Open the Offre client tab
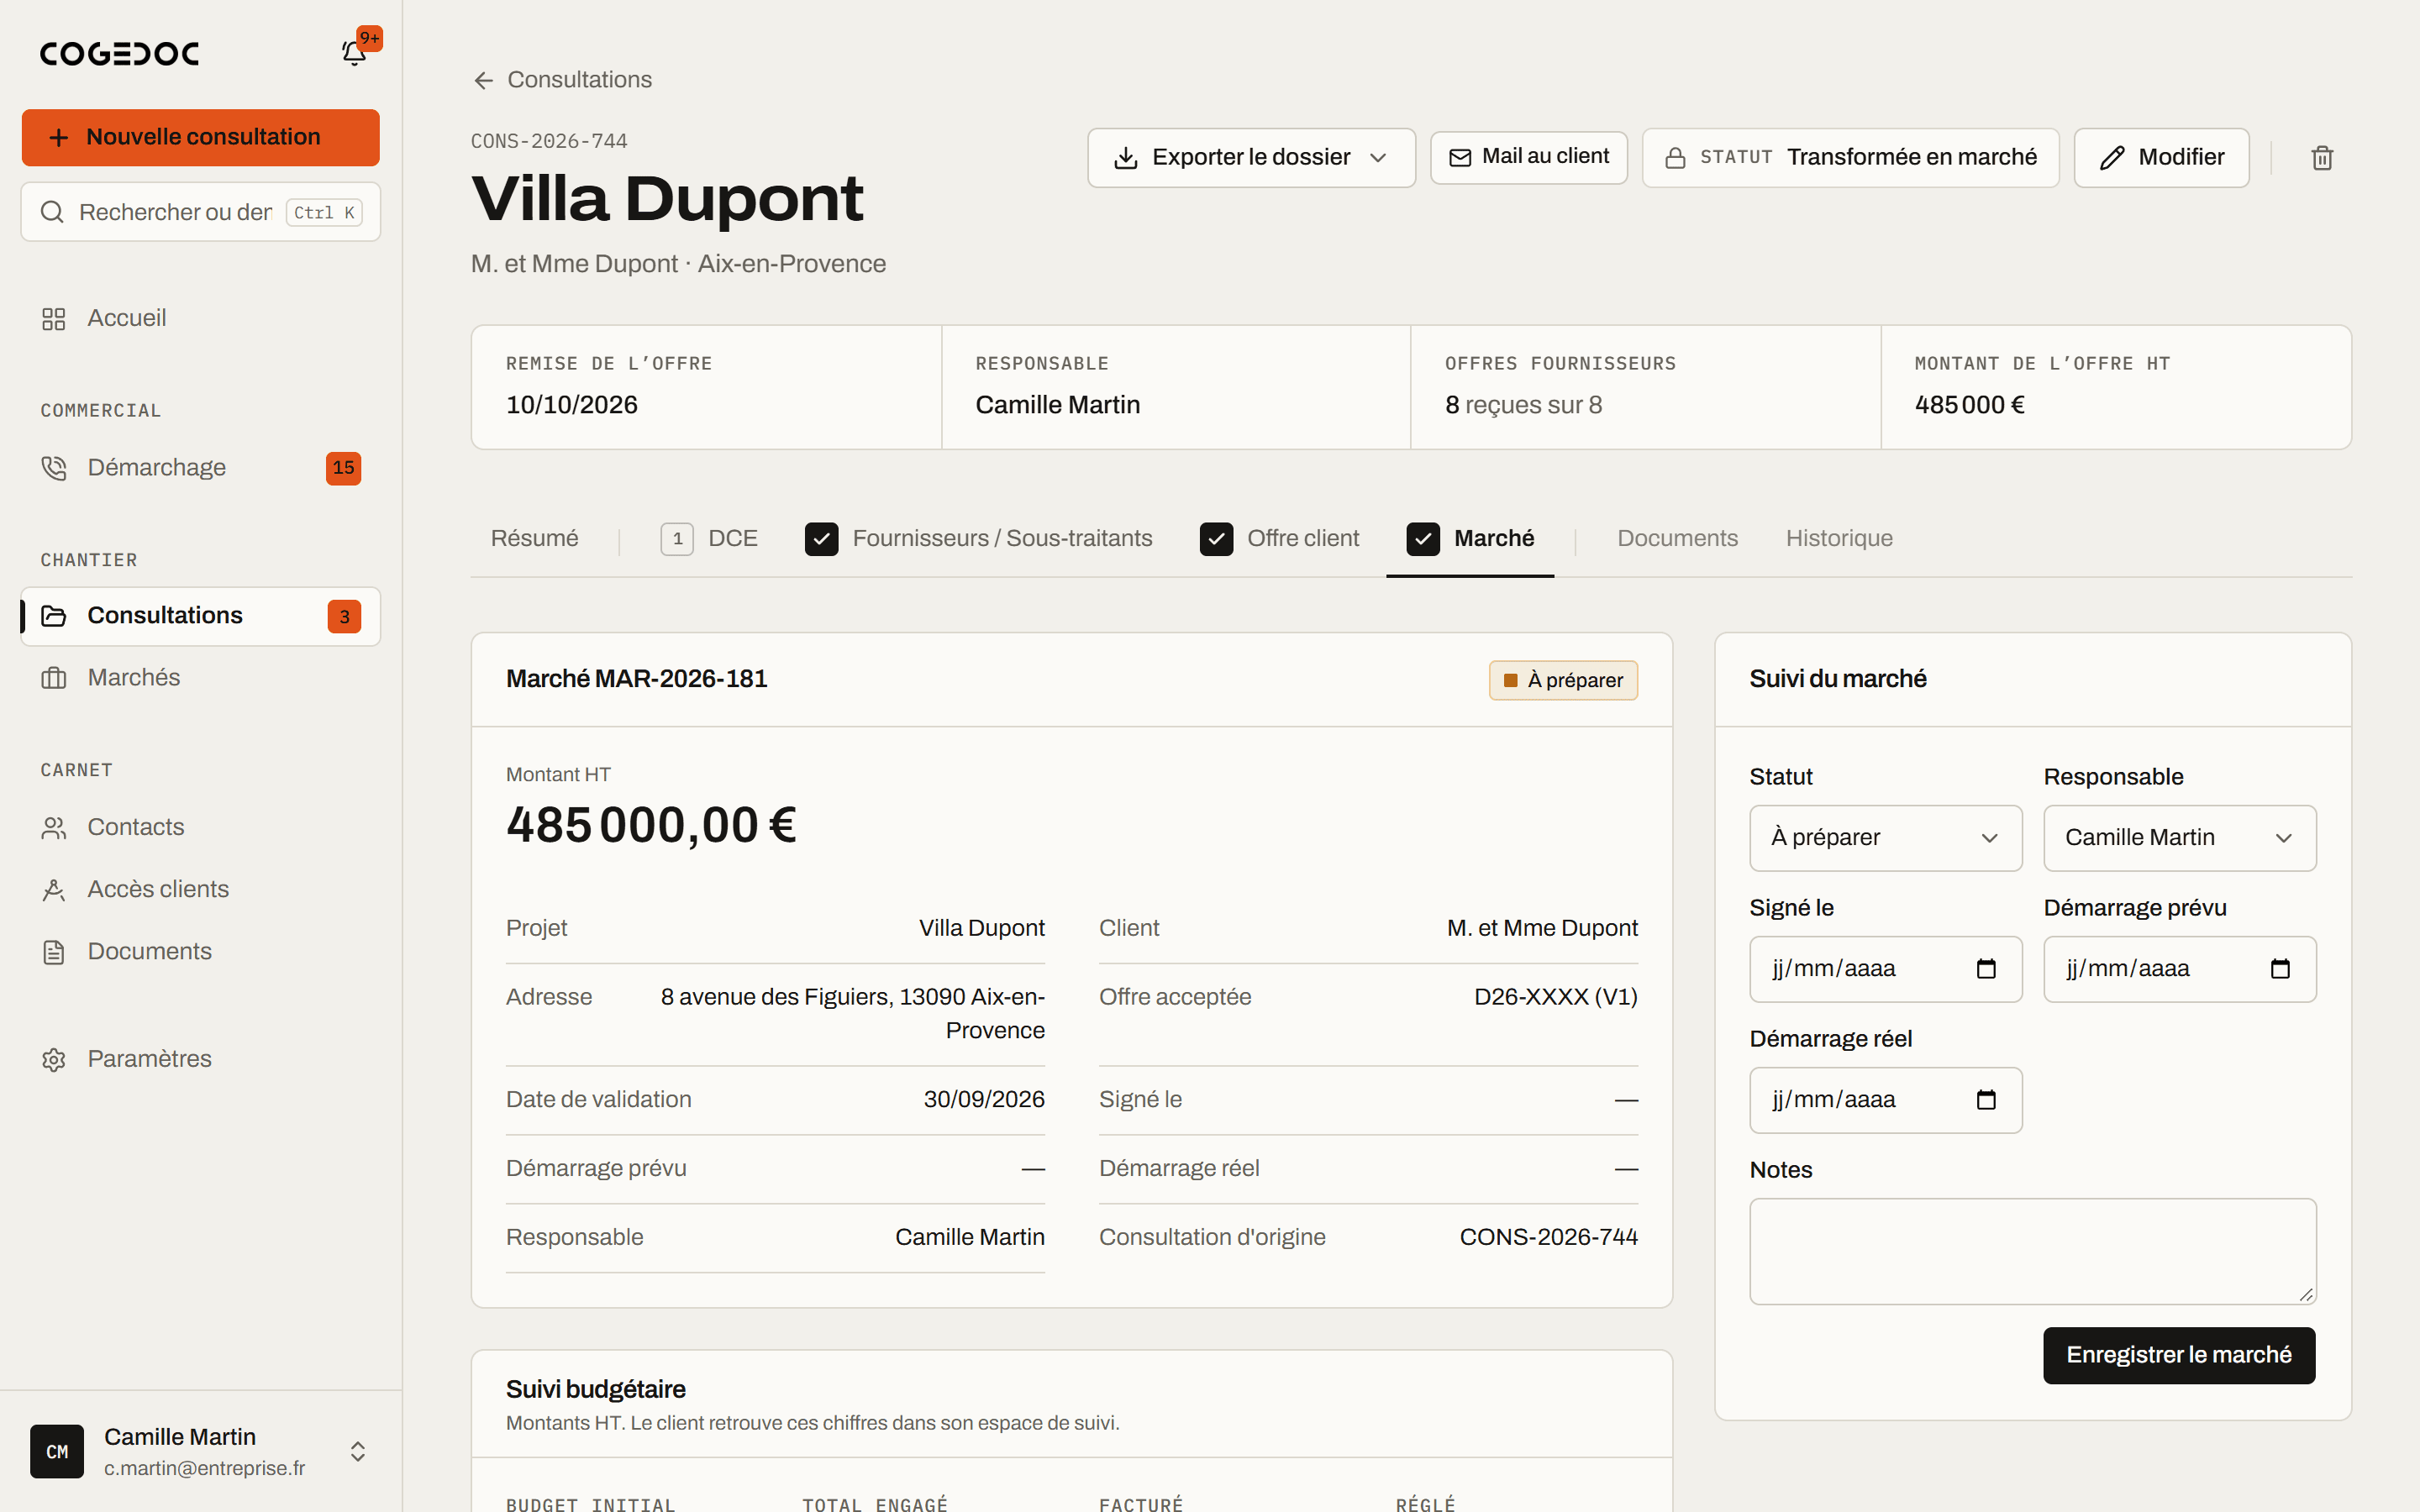Screen dimensions: 2420x1512 [x=1279, y=539]
